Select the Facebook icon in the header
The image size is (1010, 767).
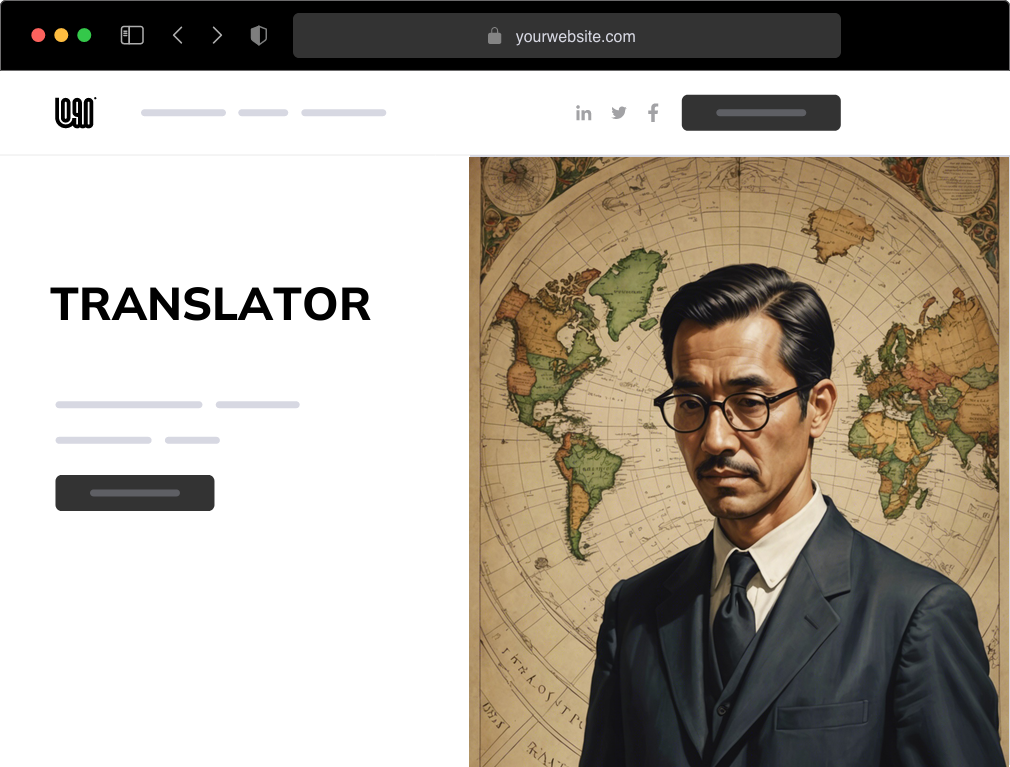click(653, 113)
